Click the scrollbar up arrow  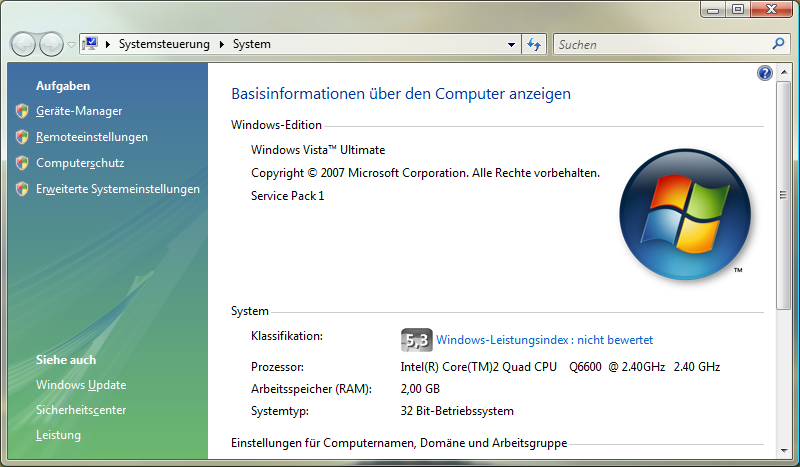(x=784, y=73)
